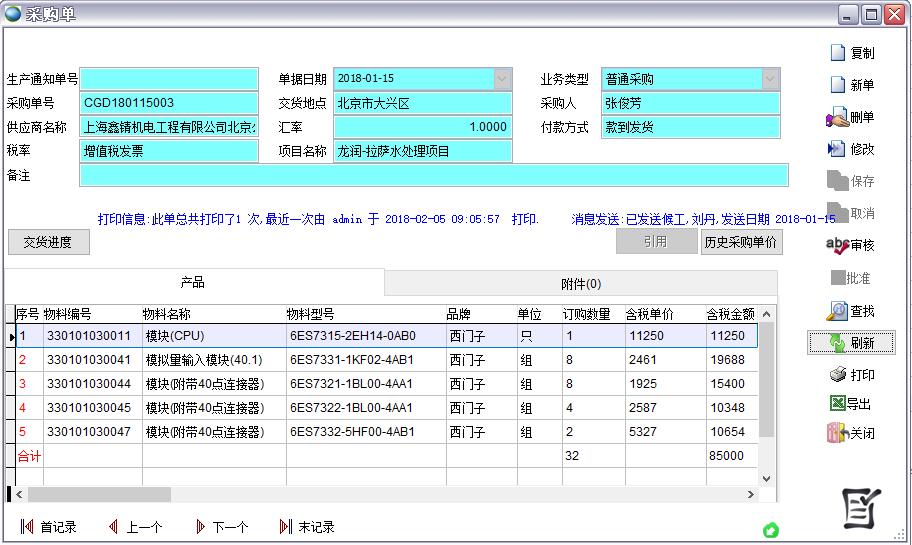Click the 备注 remarks input field
Image resolution: width=912 pixels, height=545 pixels.
[x=433, y=175]
